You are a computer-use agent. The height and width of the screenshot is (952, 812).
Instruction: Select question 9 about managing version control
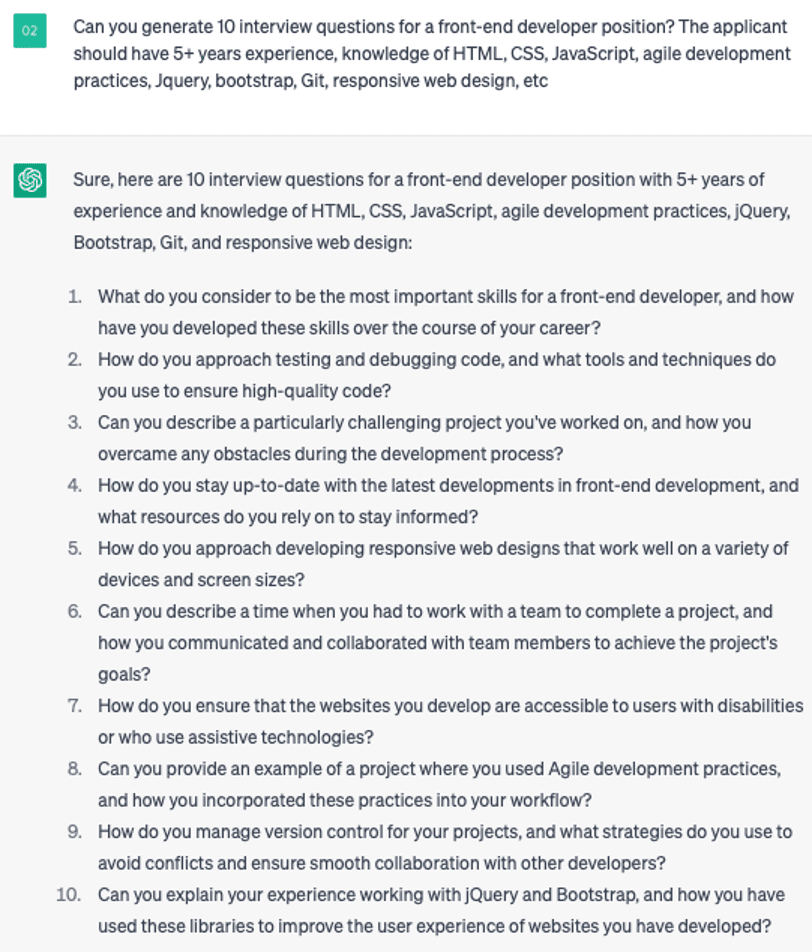coord(444,847)
